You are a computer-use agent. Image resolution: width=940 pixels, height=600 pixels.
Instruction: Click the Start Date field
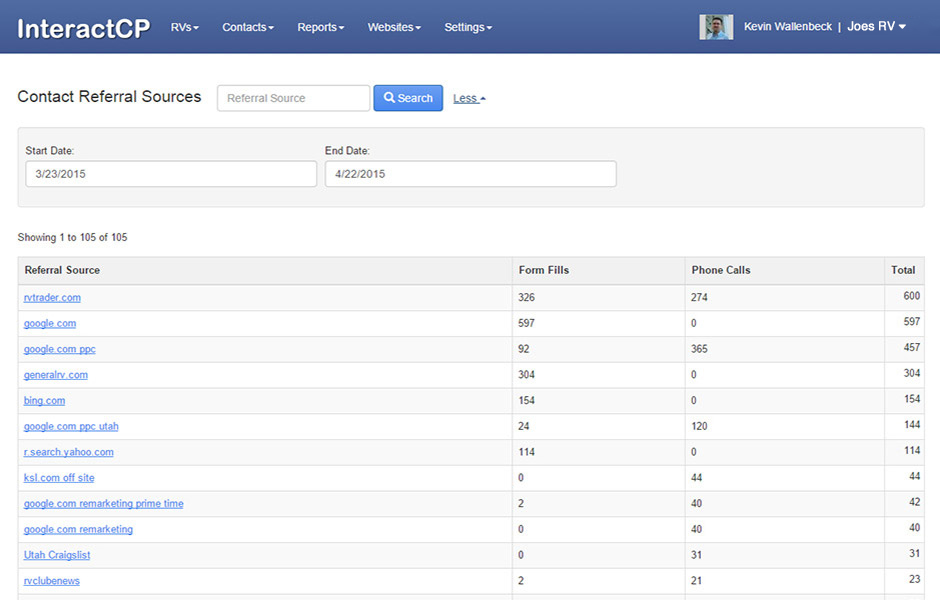[171, 174]
